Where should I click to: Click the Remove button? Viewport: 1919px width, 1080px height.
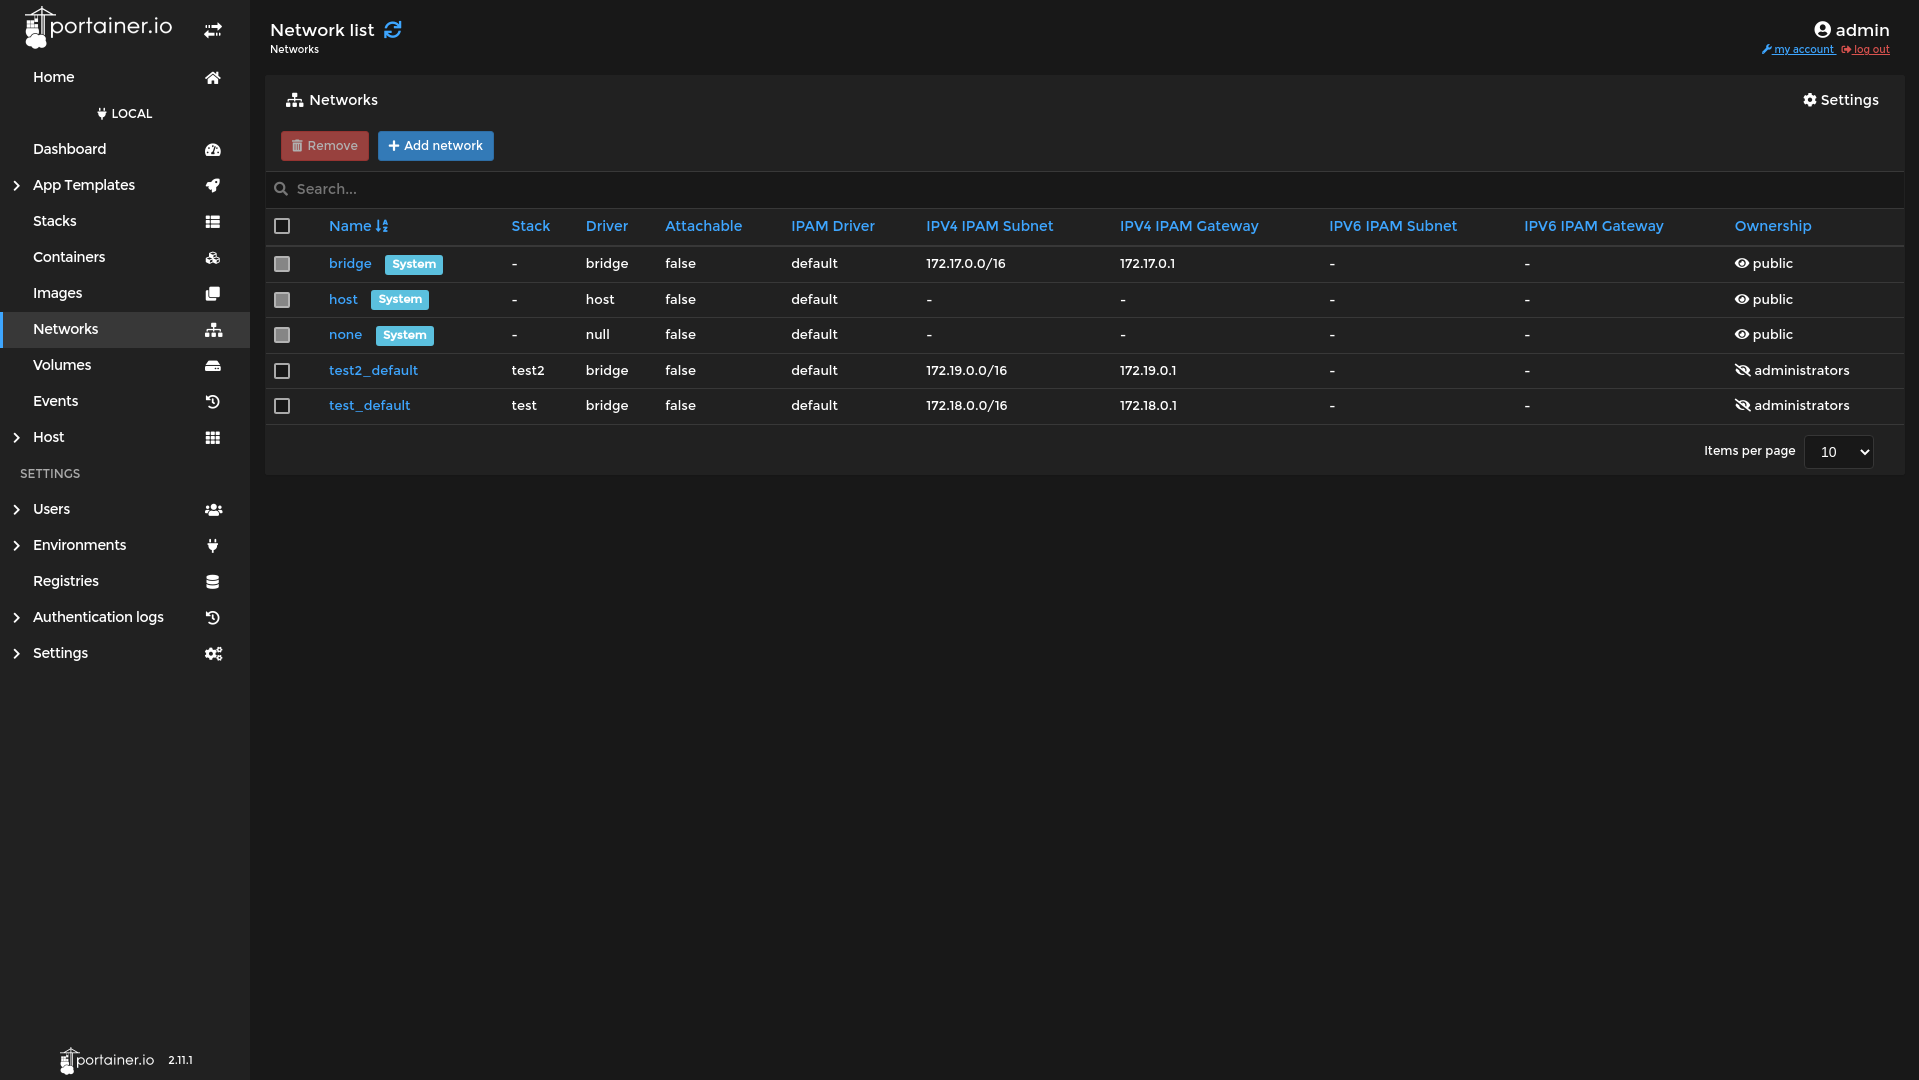click(x=325, y=146)
